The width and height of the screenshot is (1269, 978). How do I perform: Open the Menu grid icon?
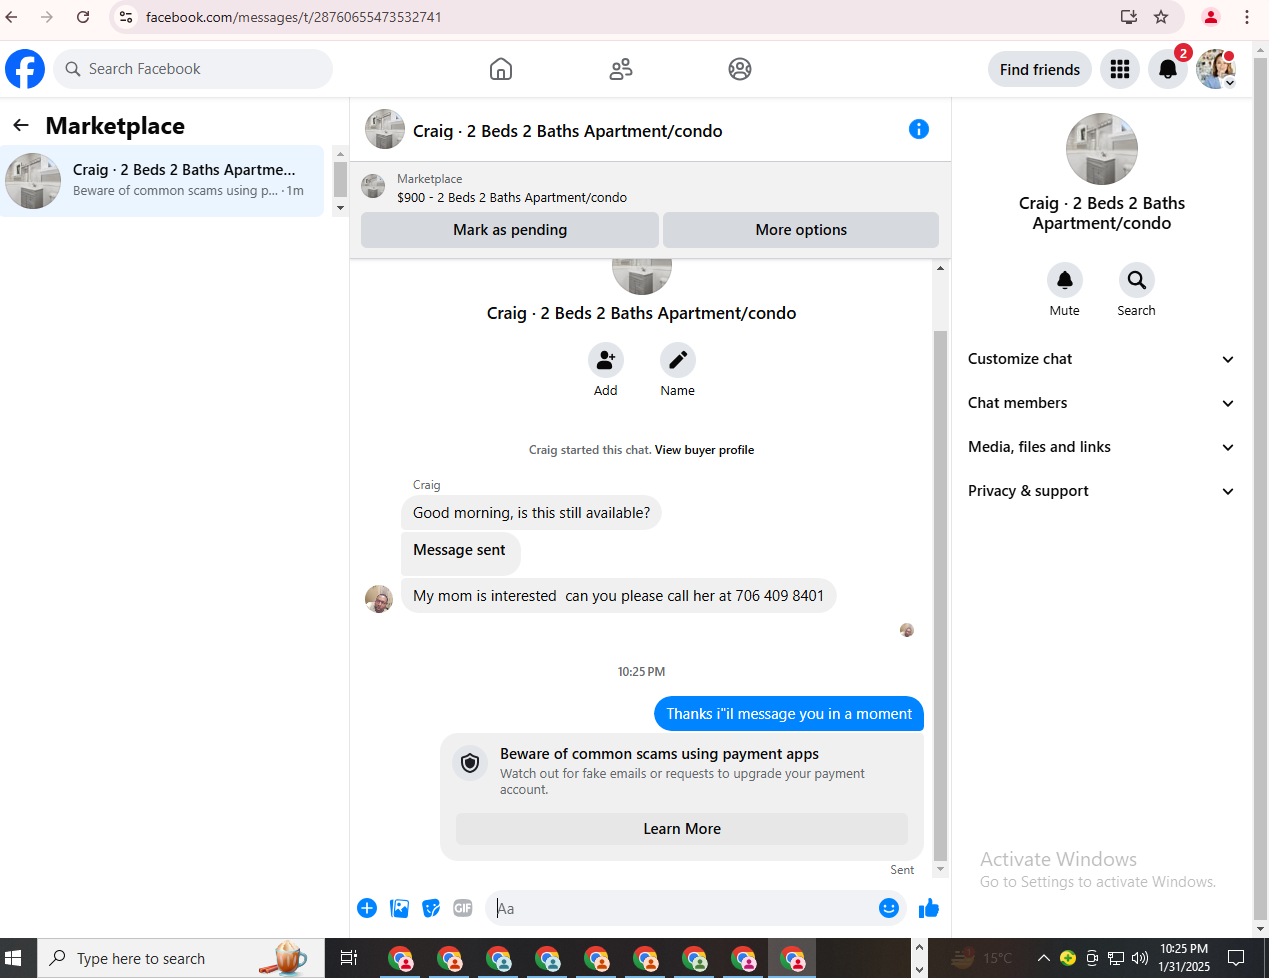coord(1120,69)
